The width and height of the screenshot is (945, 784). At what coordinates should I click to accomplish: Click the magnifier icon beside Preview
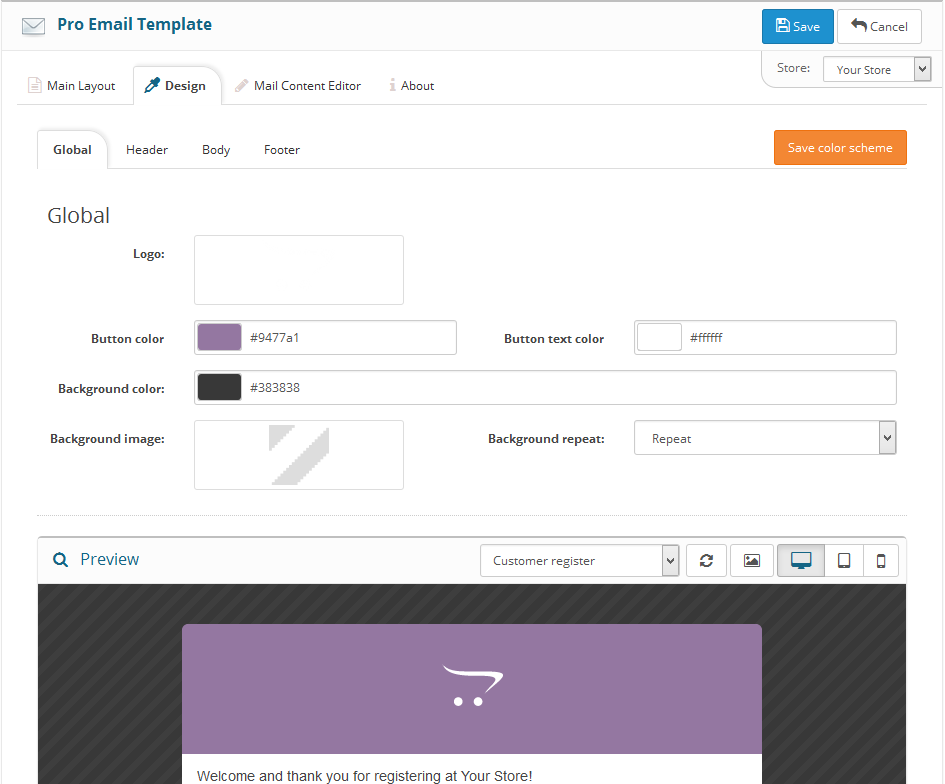pos(61,560)
